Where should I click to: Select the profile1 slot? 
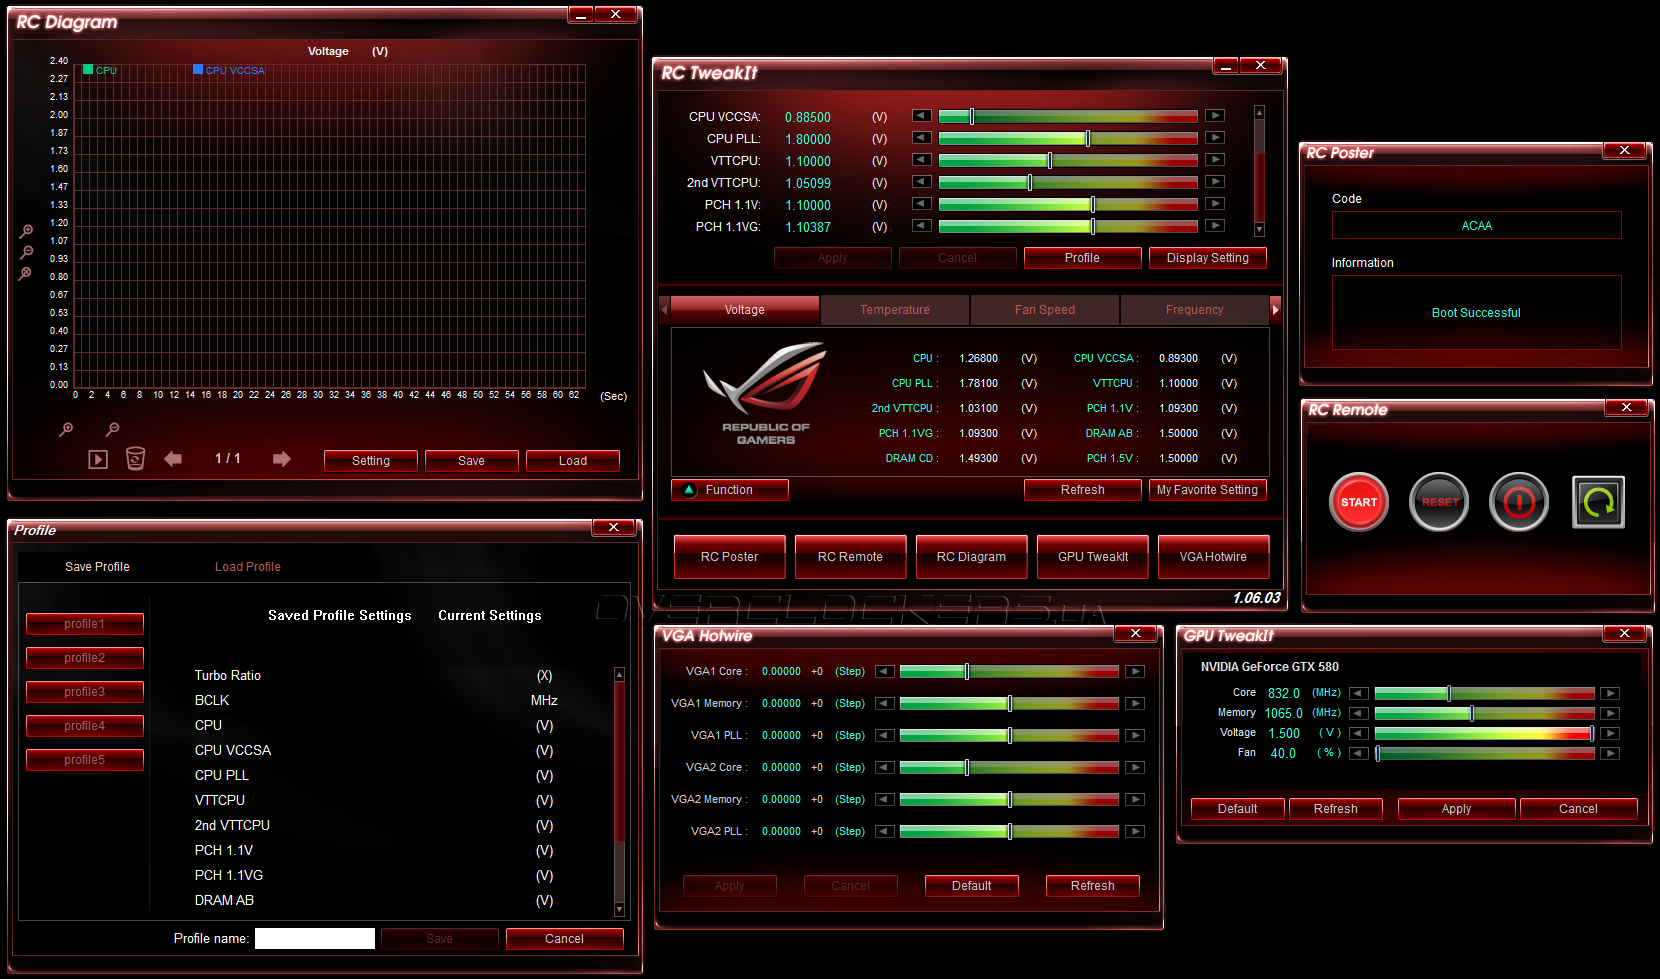85,624
